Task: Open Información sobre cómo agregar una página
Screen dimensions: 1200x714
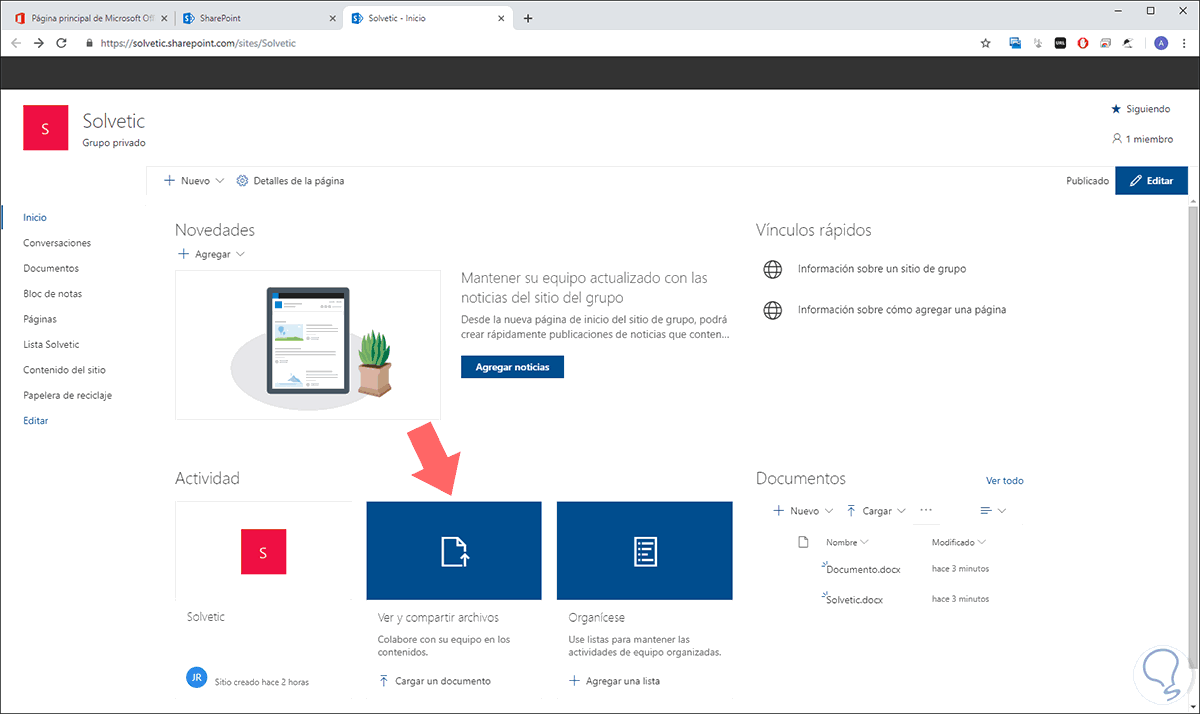Action: click(x=901, y=310)
